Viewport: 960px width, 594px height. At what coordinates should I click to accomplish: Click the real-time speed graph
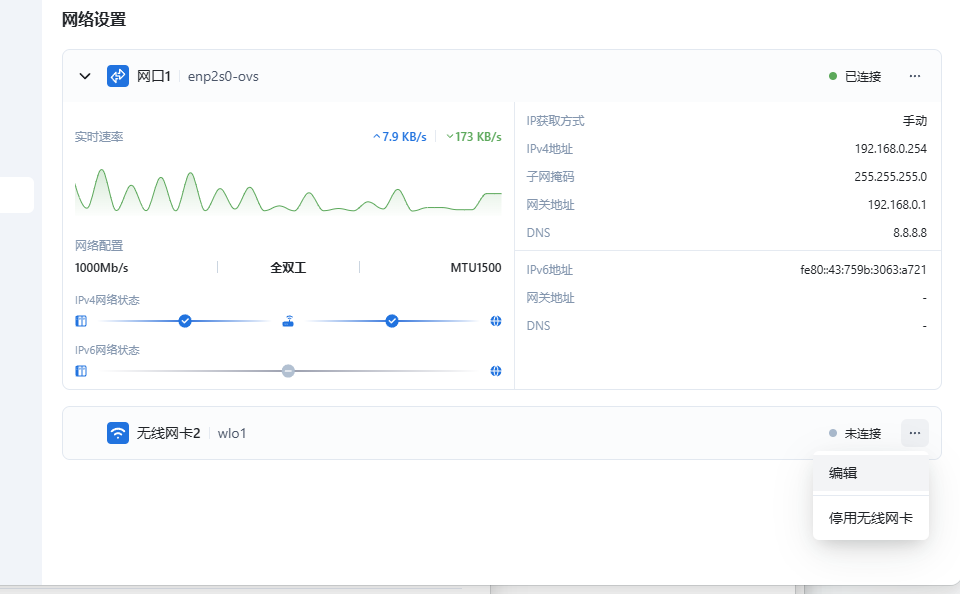pyautogui.click(x=288, y=192)
